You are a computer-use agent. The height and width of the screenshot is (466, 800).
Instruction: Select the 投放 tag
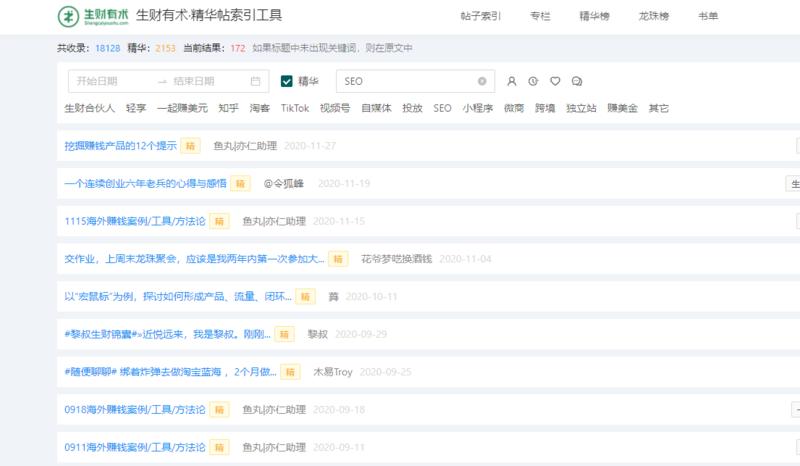(x=412, y=108)
